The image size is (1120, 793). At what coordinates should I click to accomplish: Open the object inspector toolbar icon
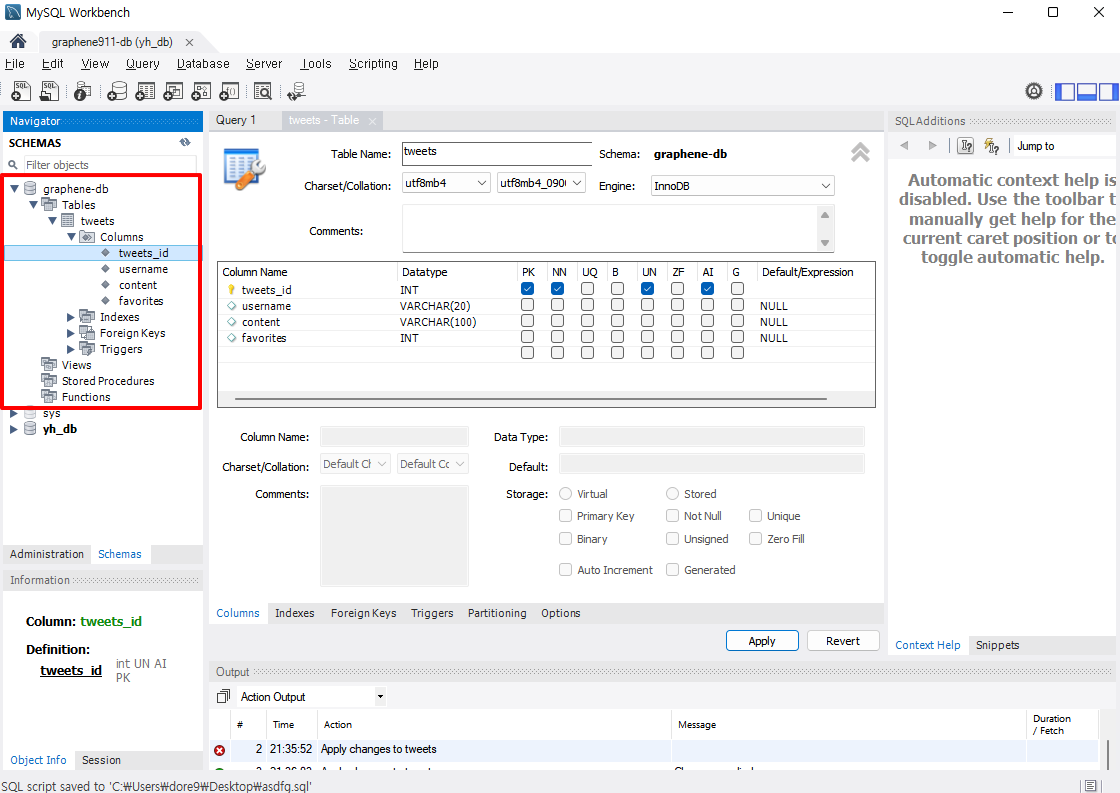click(x=82, y=91)
